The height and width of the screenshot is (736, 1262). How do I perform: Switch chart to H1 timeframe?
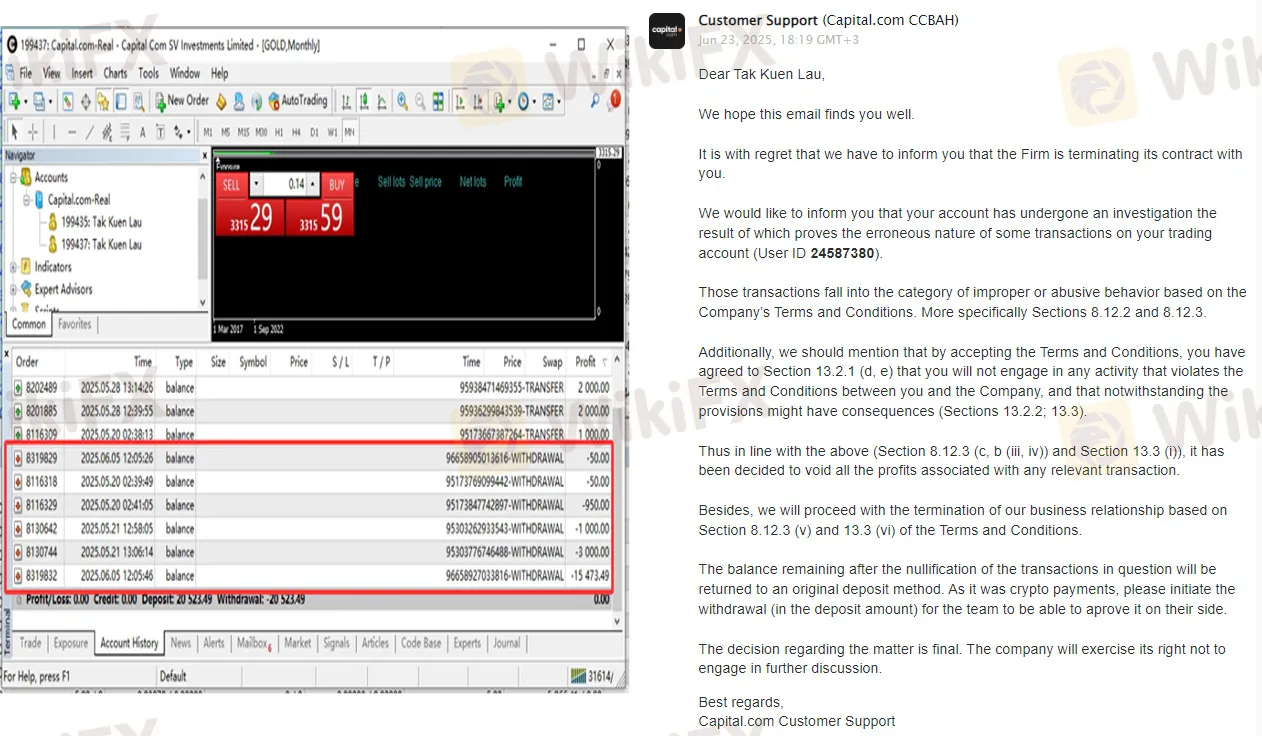click(x=279, y=132)
